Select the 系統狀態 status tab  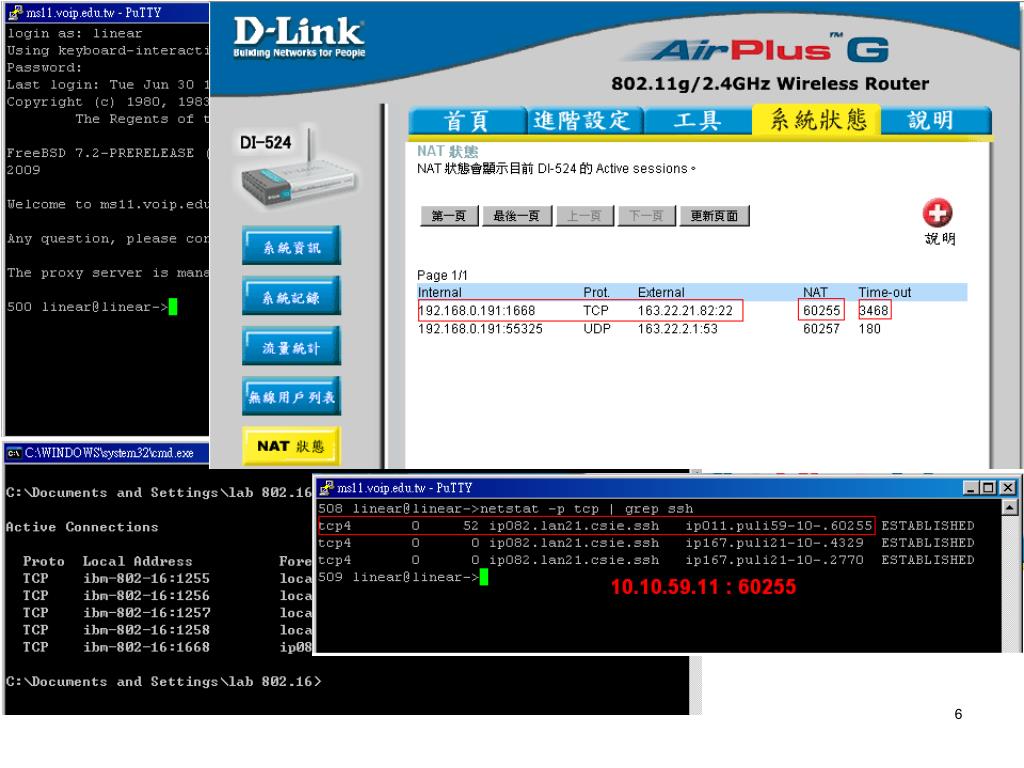817,120
